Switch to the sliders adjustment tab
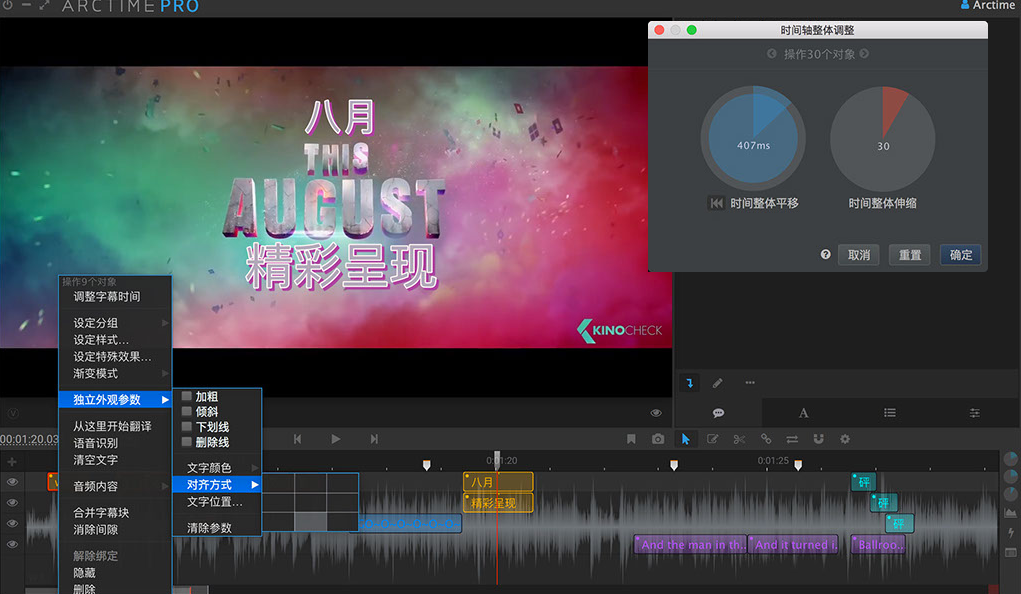 tap(975, 413)
